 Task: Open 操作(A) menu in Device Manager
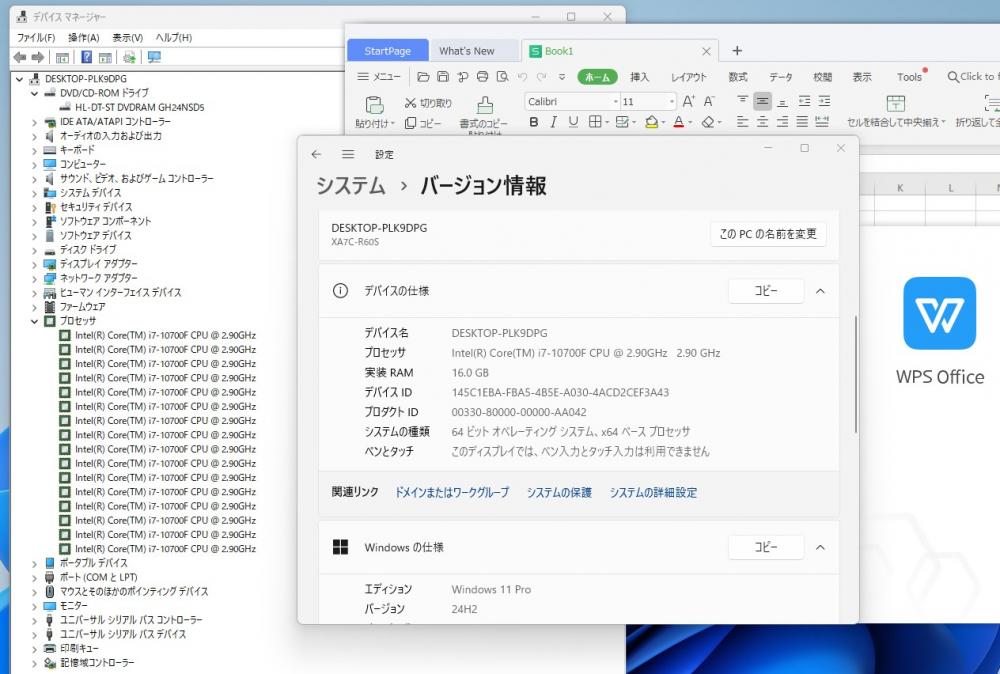(x=84, y=38)
